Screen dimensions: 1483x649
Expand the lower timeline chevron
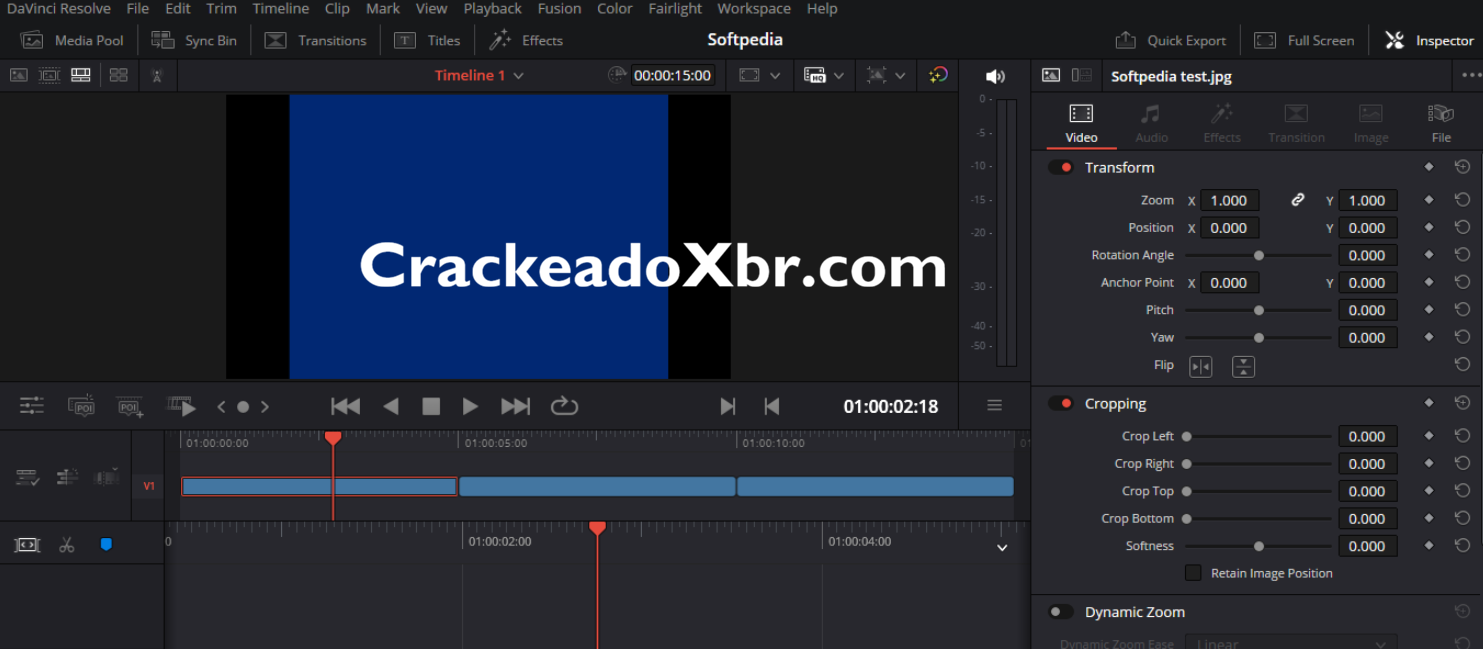tap(1002, 548)
